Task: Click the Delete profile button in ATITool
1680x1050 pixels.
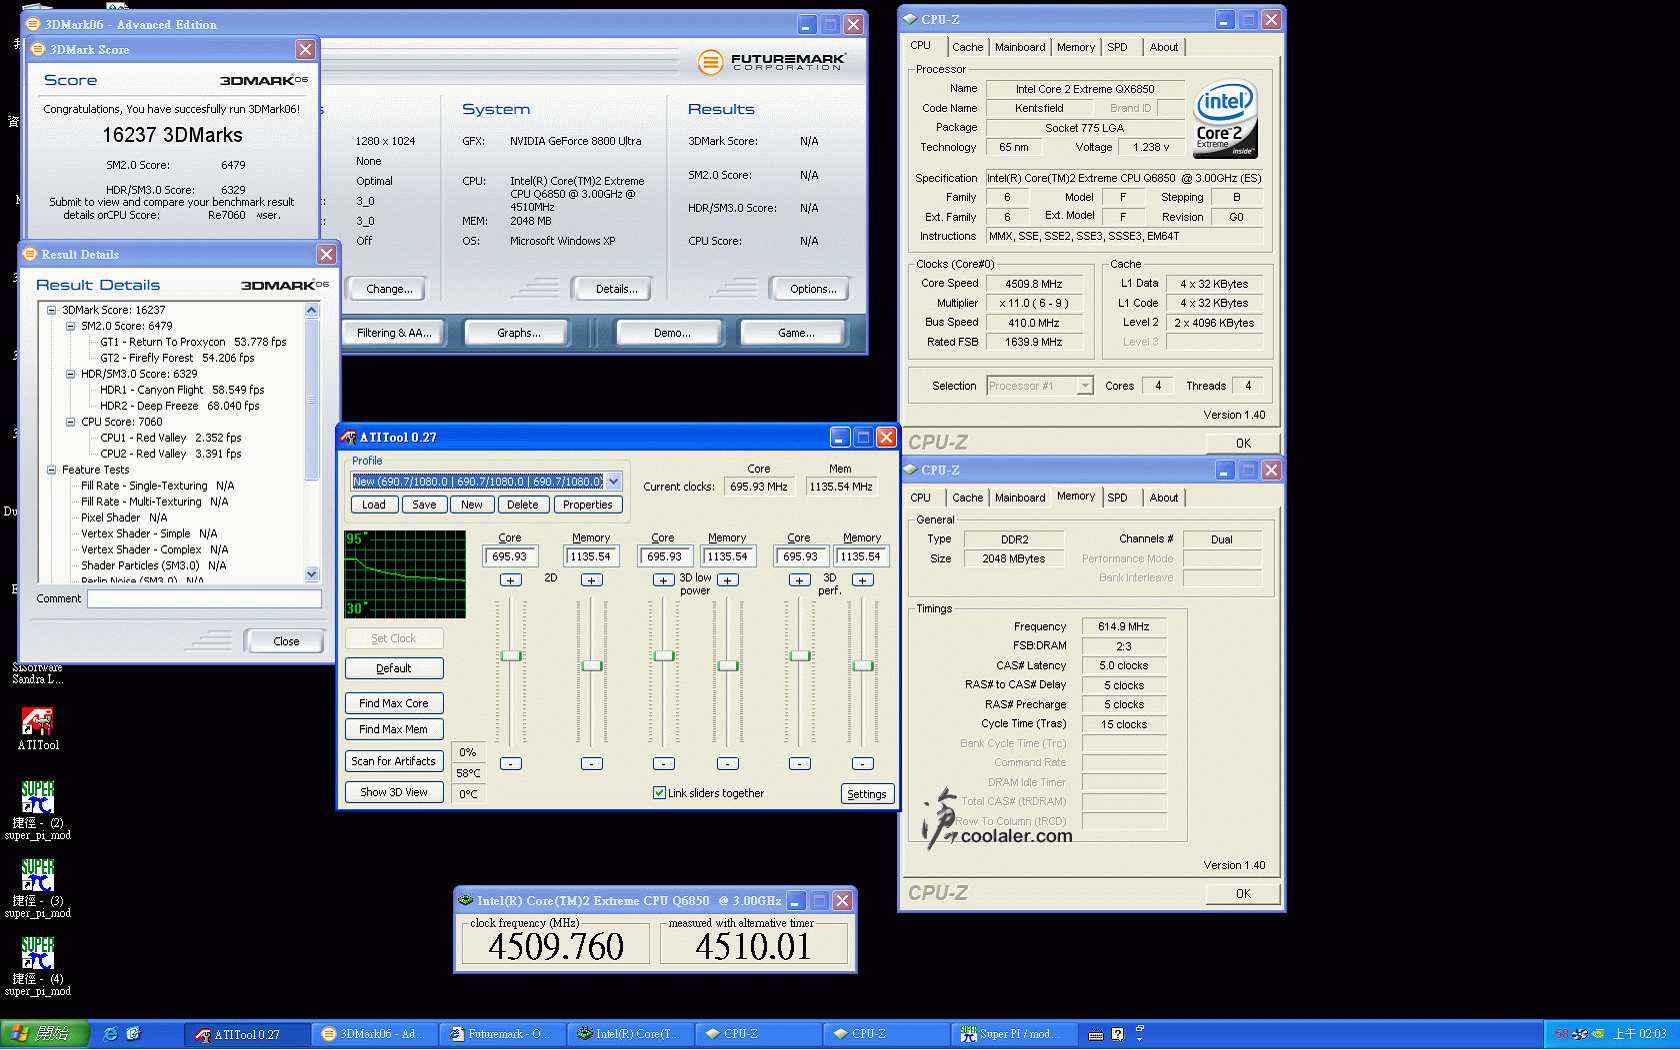Action: [522, 505]
